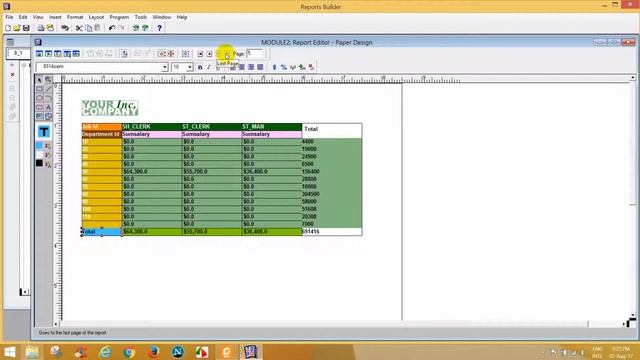
Task: Click the percent format icon
Action: point(284,67)
